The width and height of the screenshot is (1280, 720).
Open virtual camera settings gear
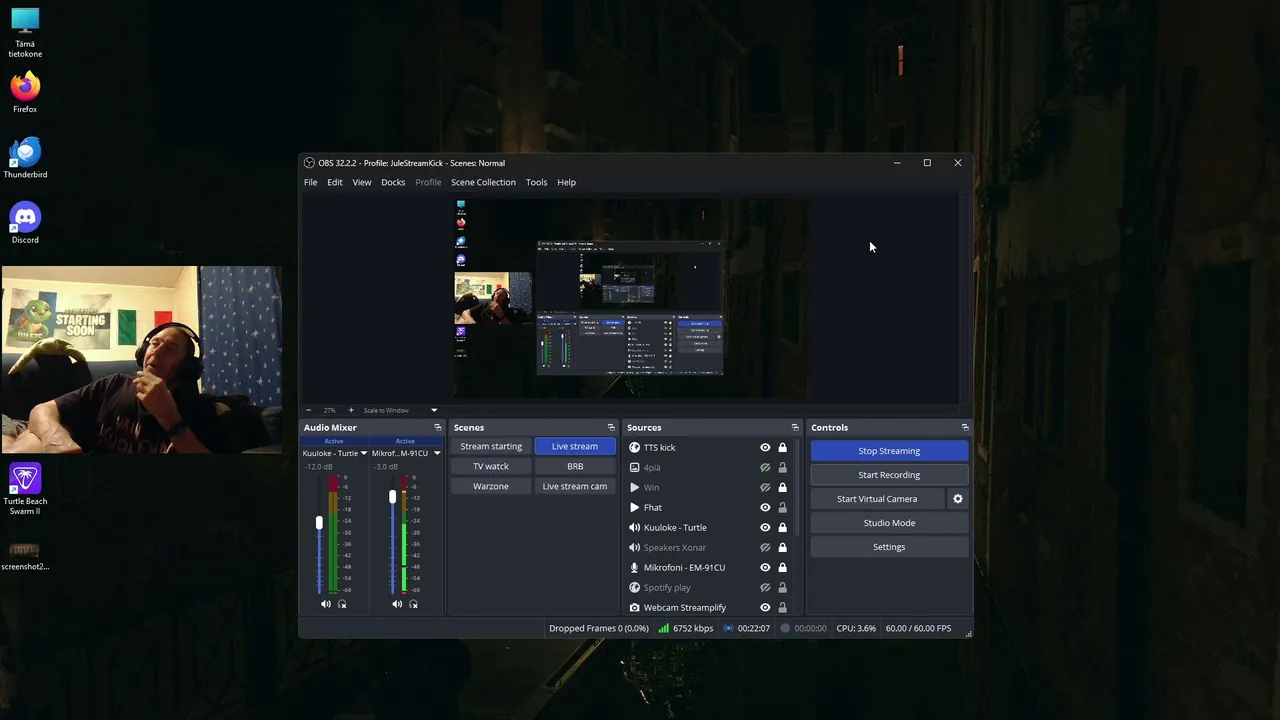coord(958,499)
